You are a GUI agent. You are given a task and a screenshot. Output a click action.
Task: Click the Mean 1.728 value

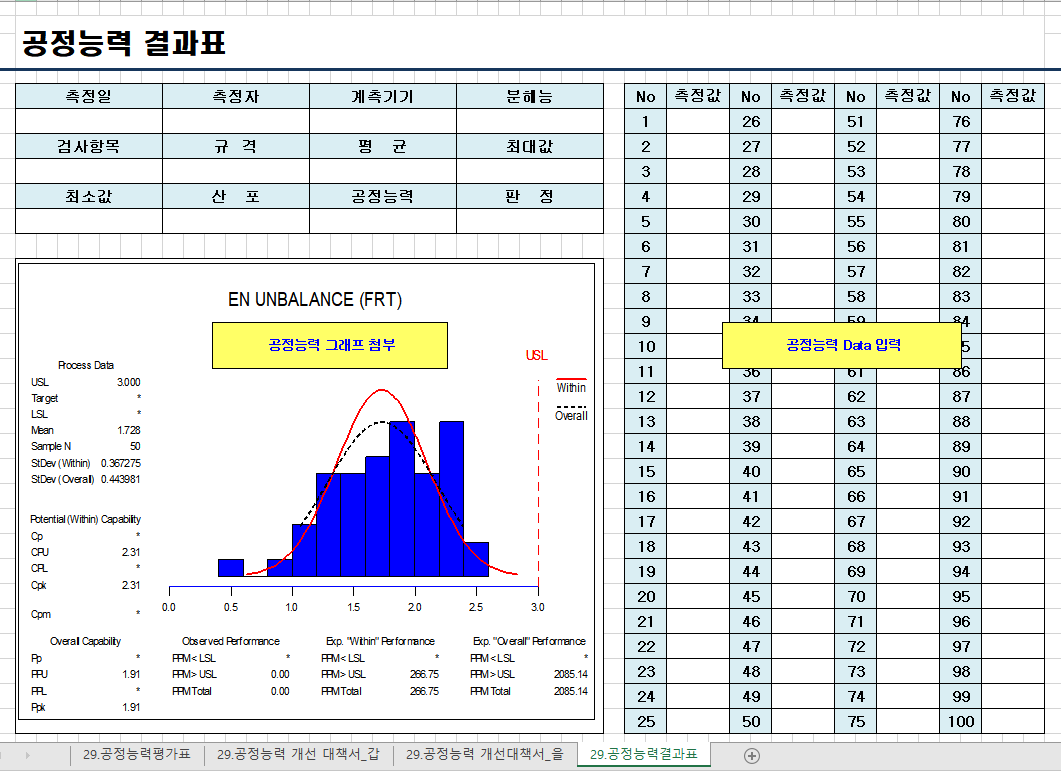[129, 431]
